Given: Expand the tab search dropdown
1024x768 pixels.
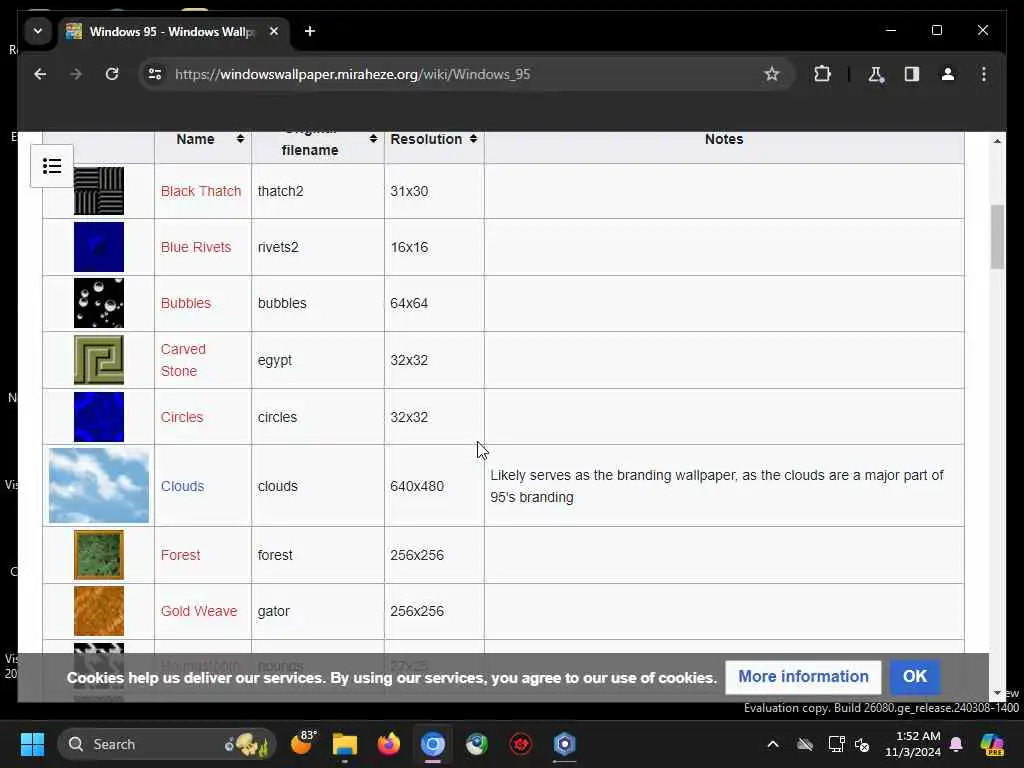Looking at the screenshot, I should pos(38,31).
